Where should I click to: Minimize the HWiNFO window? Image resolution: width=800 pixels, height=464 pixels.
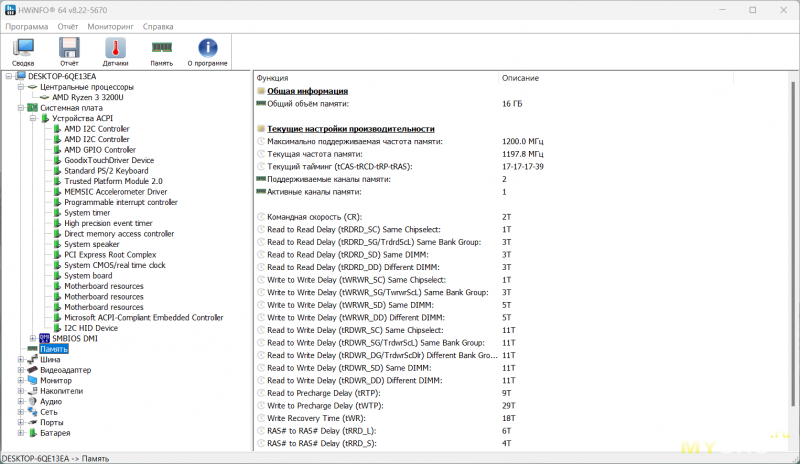(x=722, y=10)
